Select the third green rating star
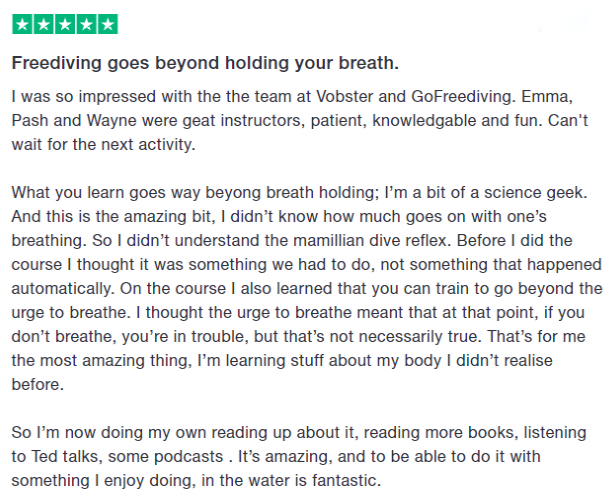The height and width of the screenshot is (501, 612). [x=64, y=24]
